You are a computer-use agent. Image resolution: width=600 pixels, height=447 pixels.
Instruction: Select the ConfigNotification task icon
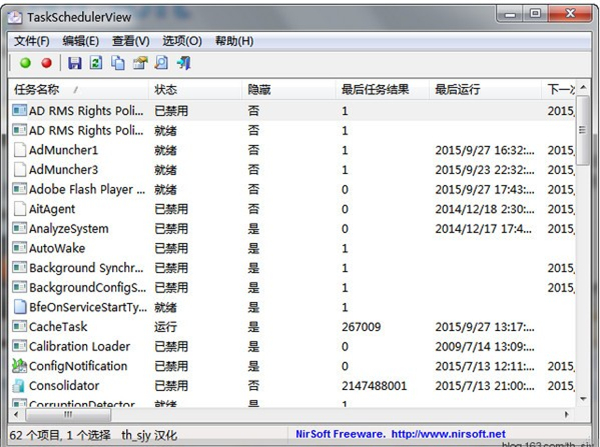click(19, 366)
